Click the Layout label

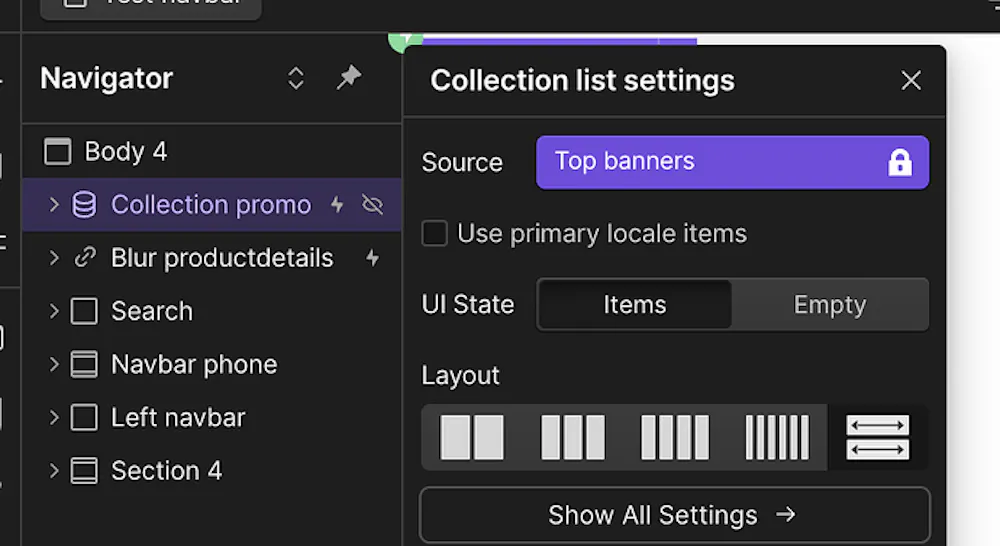click(x=460, y=376)
